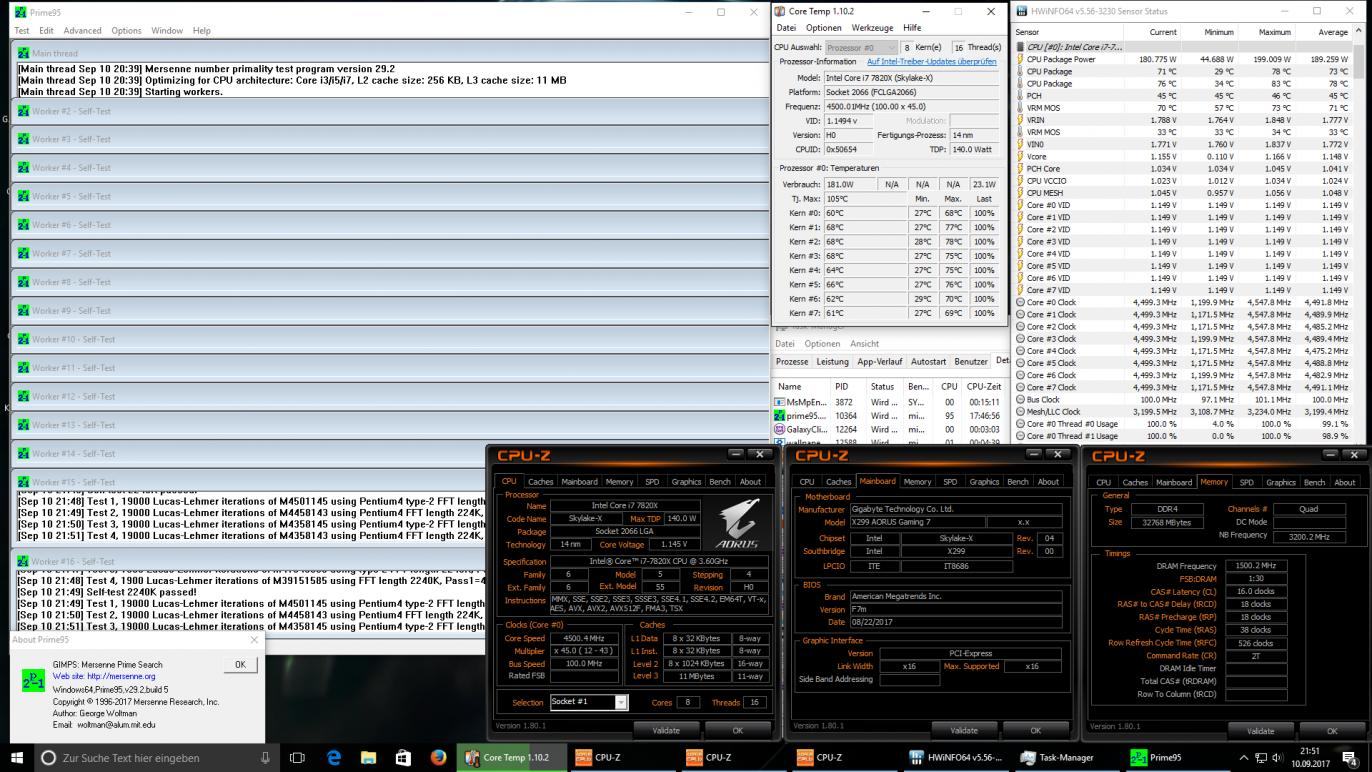
Task: Click Validate in the right CPU-Z Memory window
Action: pos(1260,731)
